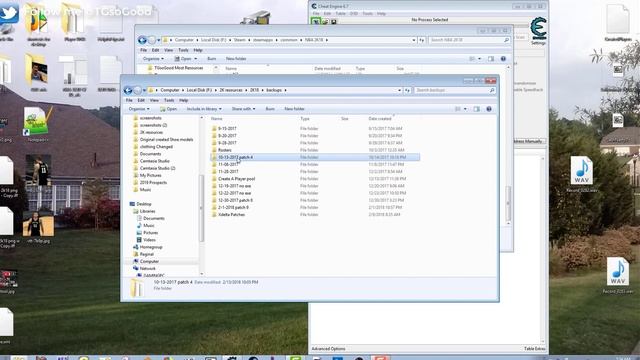Viewport: 640px width, 360px height.
Task: Expand address bar history in backups window
Action: click(x=399, y=90)
